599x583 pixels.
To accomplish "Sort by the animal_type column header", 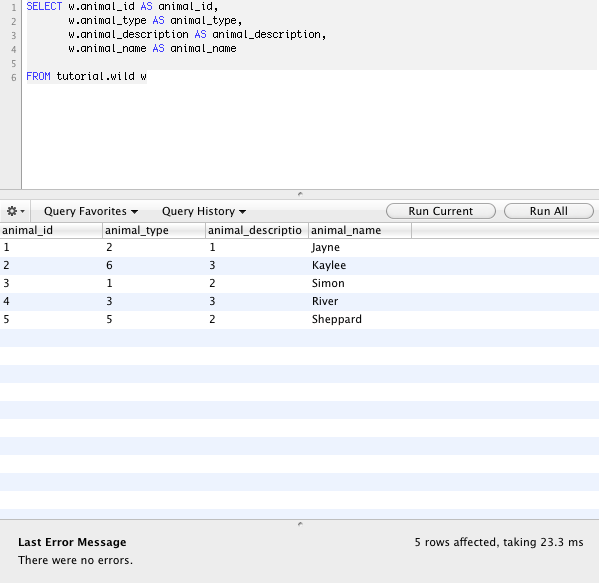I will [x=154, y=230].
